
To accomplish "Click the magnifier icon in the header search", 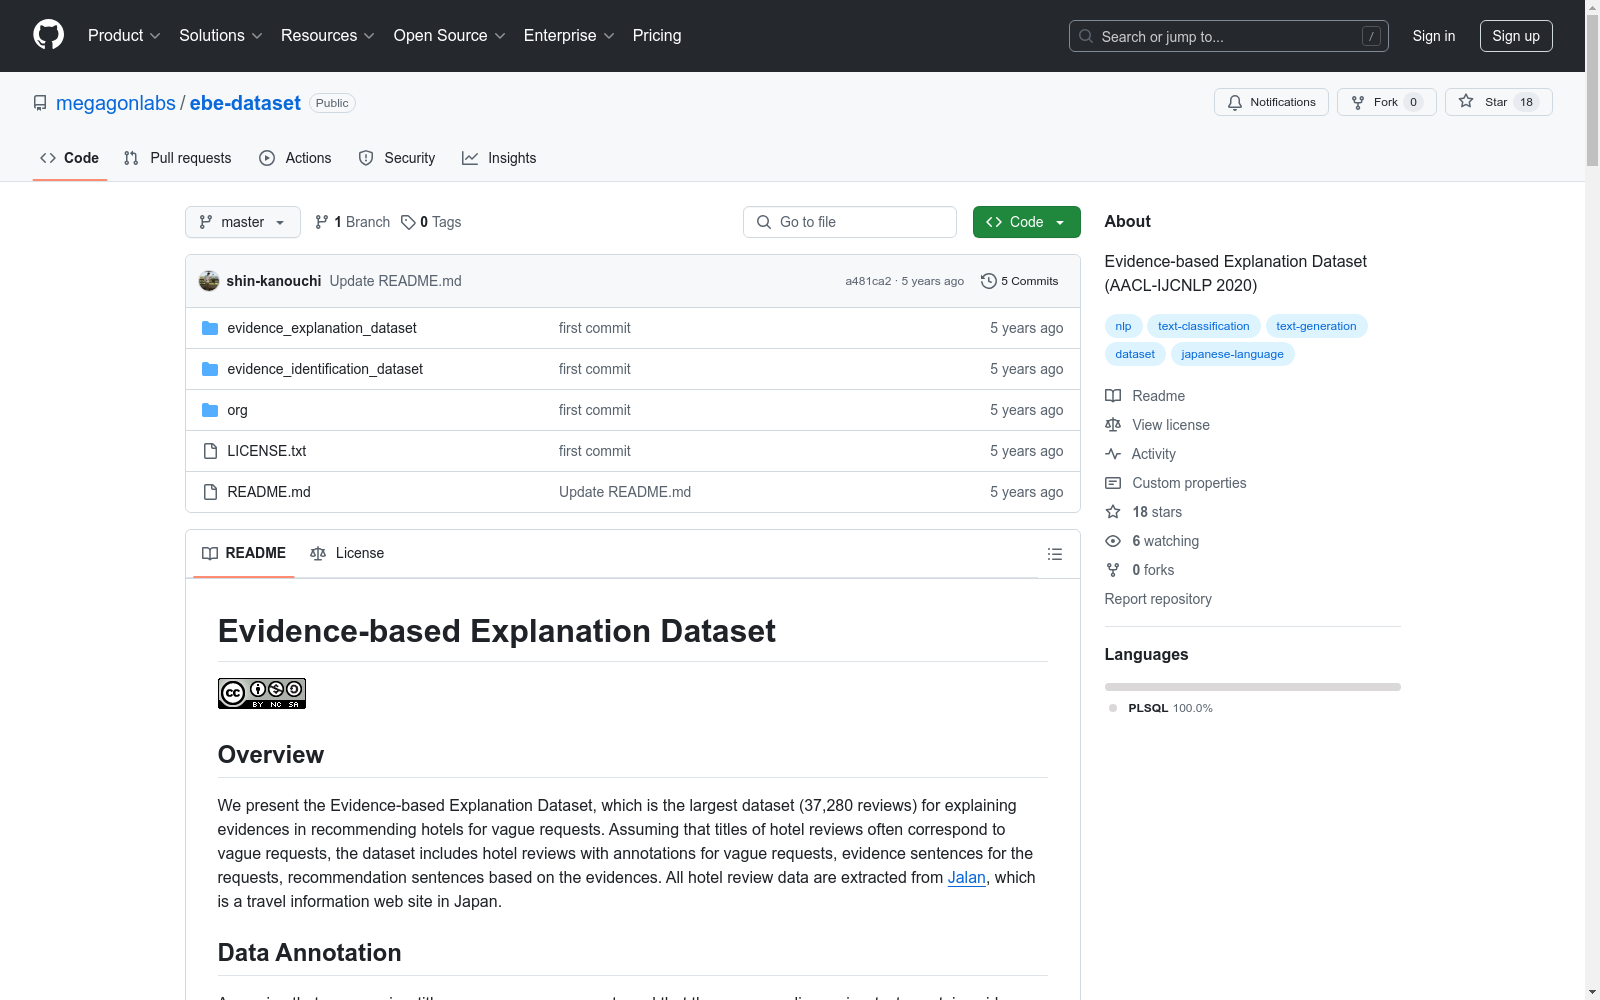I will [x=1086, y=36].
